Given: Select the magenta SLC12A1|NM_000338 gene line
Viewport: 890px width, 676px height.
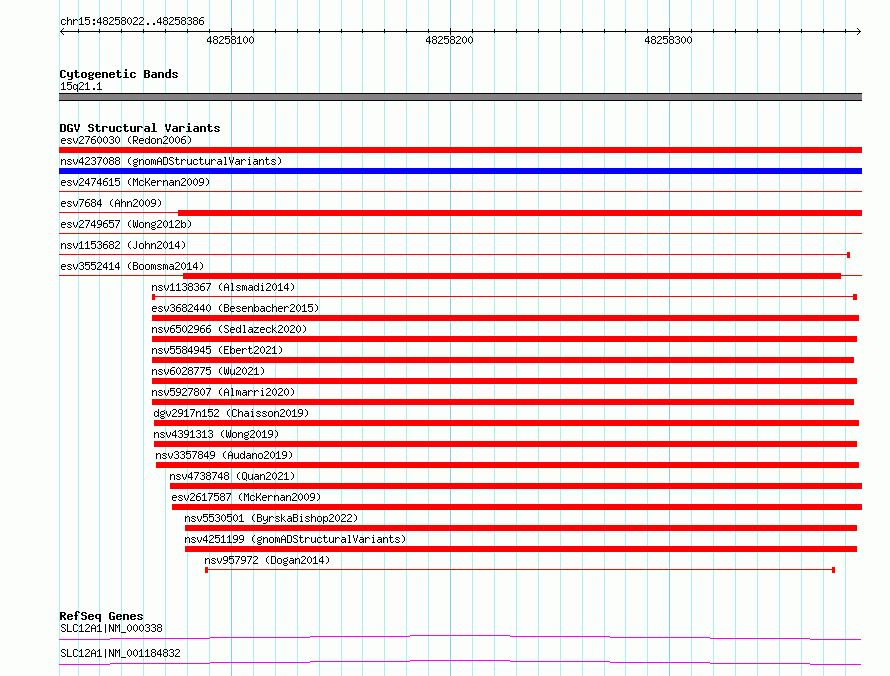Looking at the screenshot, I should tap(460, 637).
